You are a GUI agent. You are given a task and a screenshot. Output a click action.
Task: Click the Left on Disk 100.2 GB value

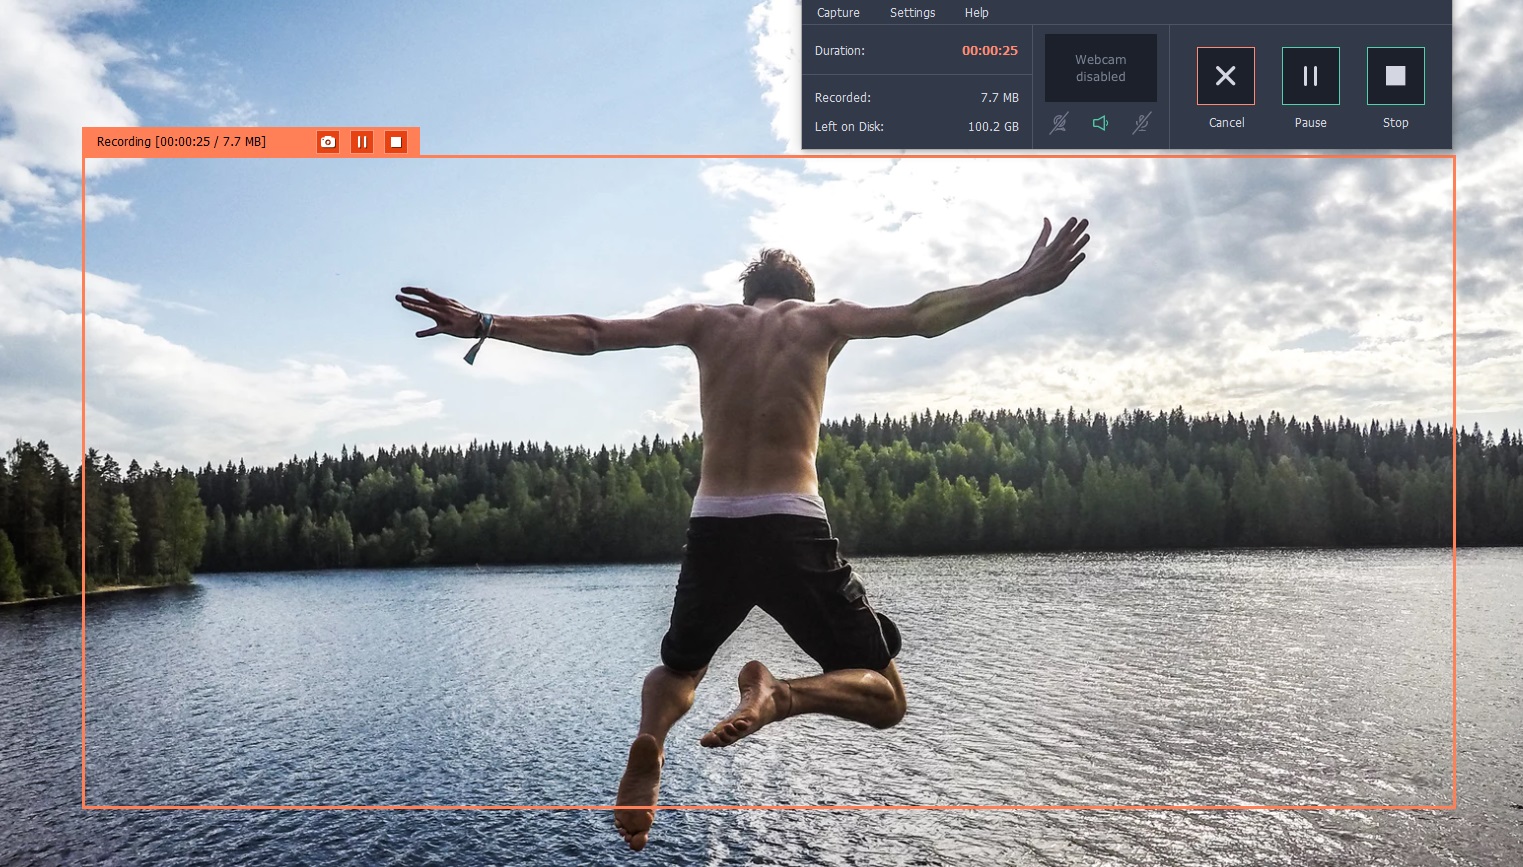992,127
